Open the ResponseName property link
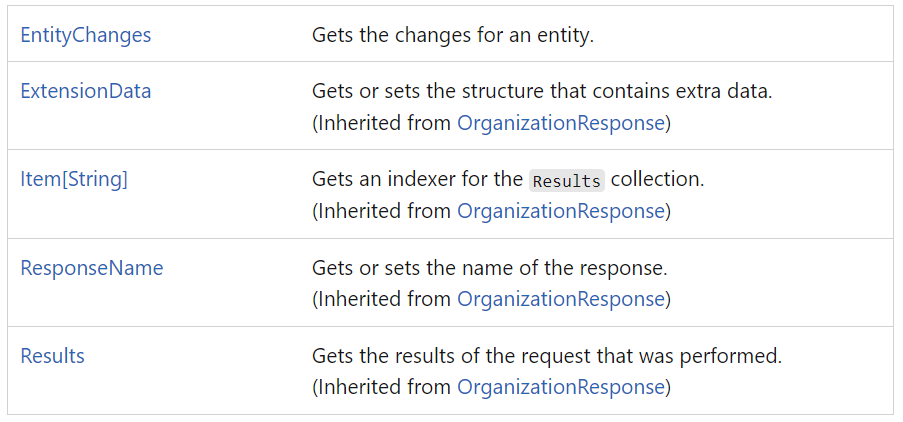 coord(92,268)
